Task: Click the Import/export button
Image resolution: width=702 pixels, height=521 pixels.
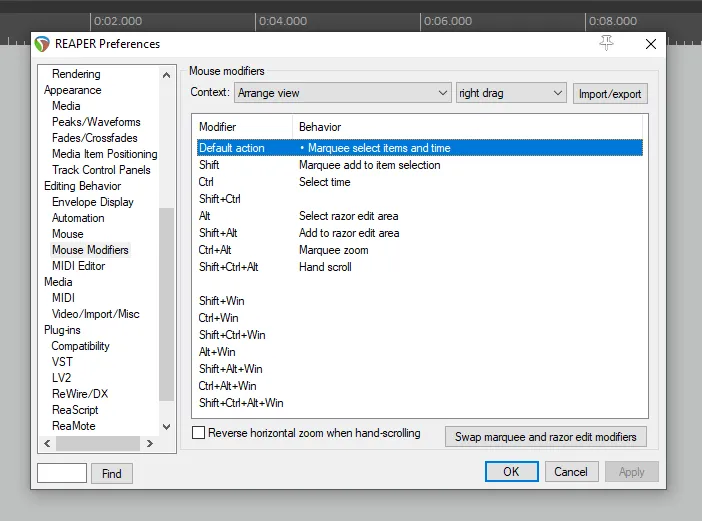Action: (610, 94)
